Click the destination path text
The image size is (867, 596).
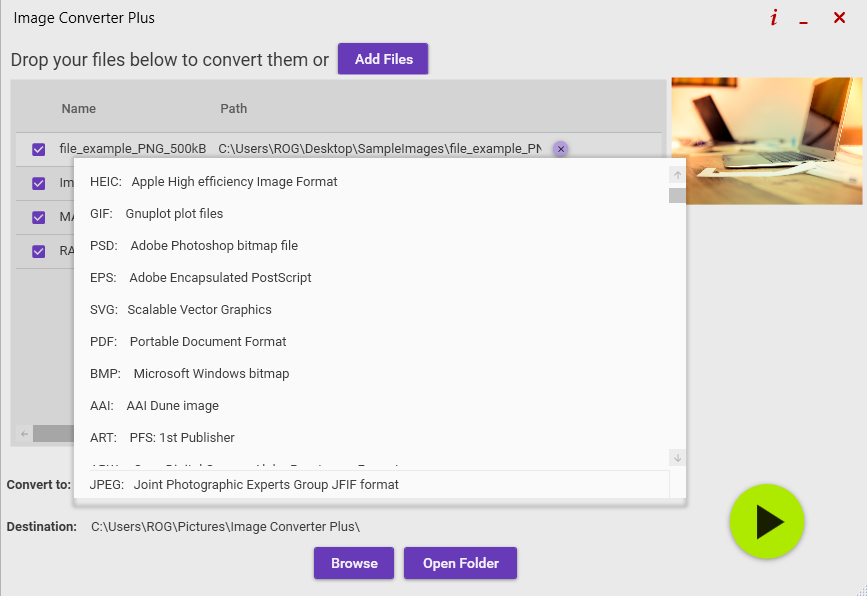pyautogui.click(x=226, y=527)
